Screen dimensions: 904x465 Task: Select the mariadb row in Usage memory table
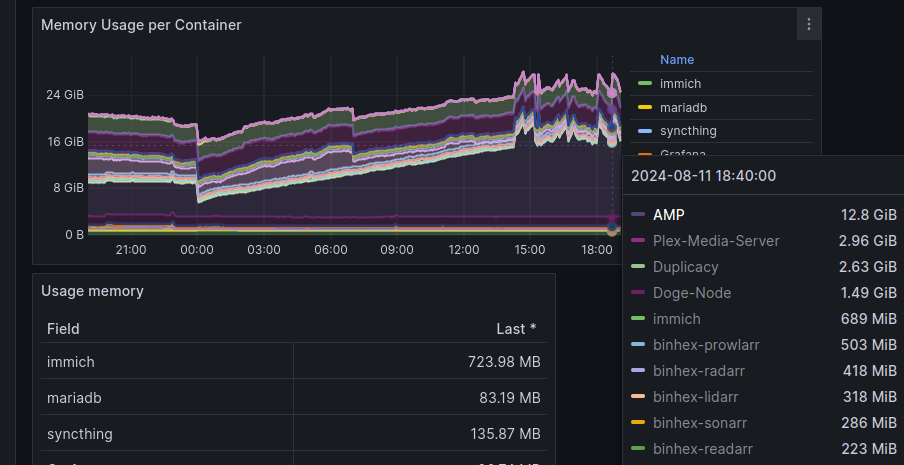click(x=294, y=398)
